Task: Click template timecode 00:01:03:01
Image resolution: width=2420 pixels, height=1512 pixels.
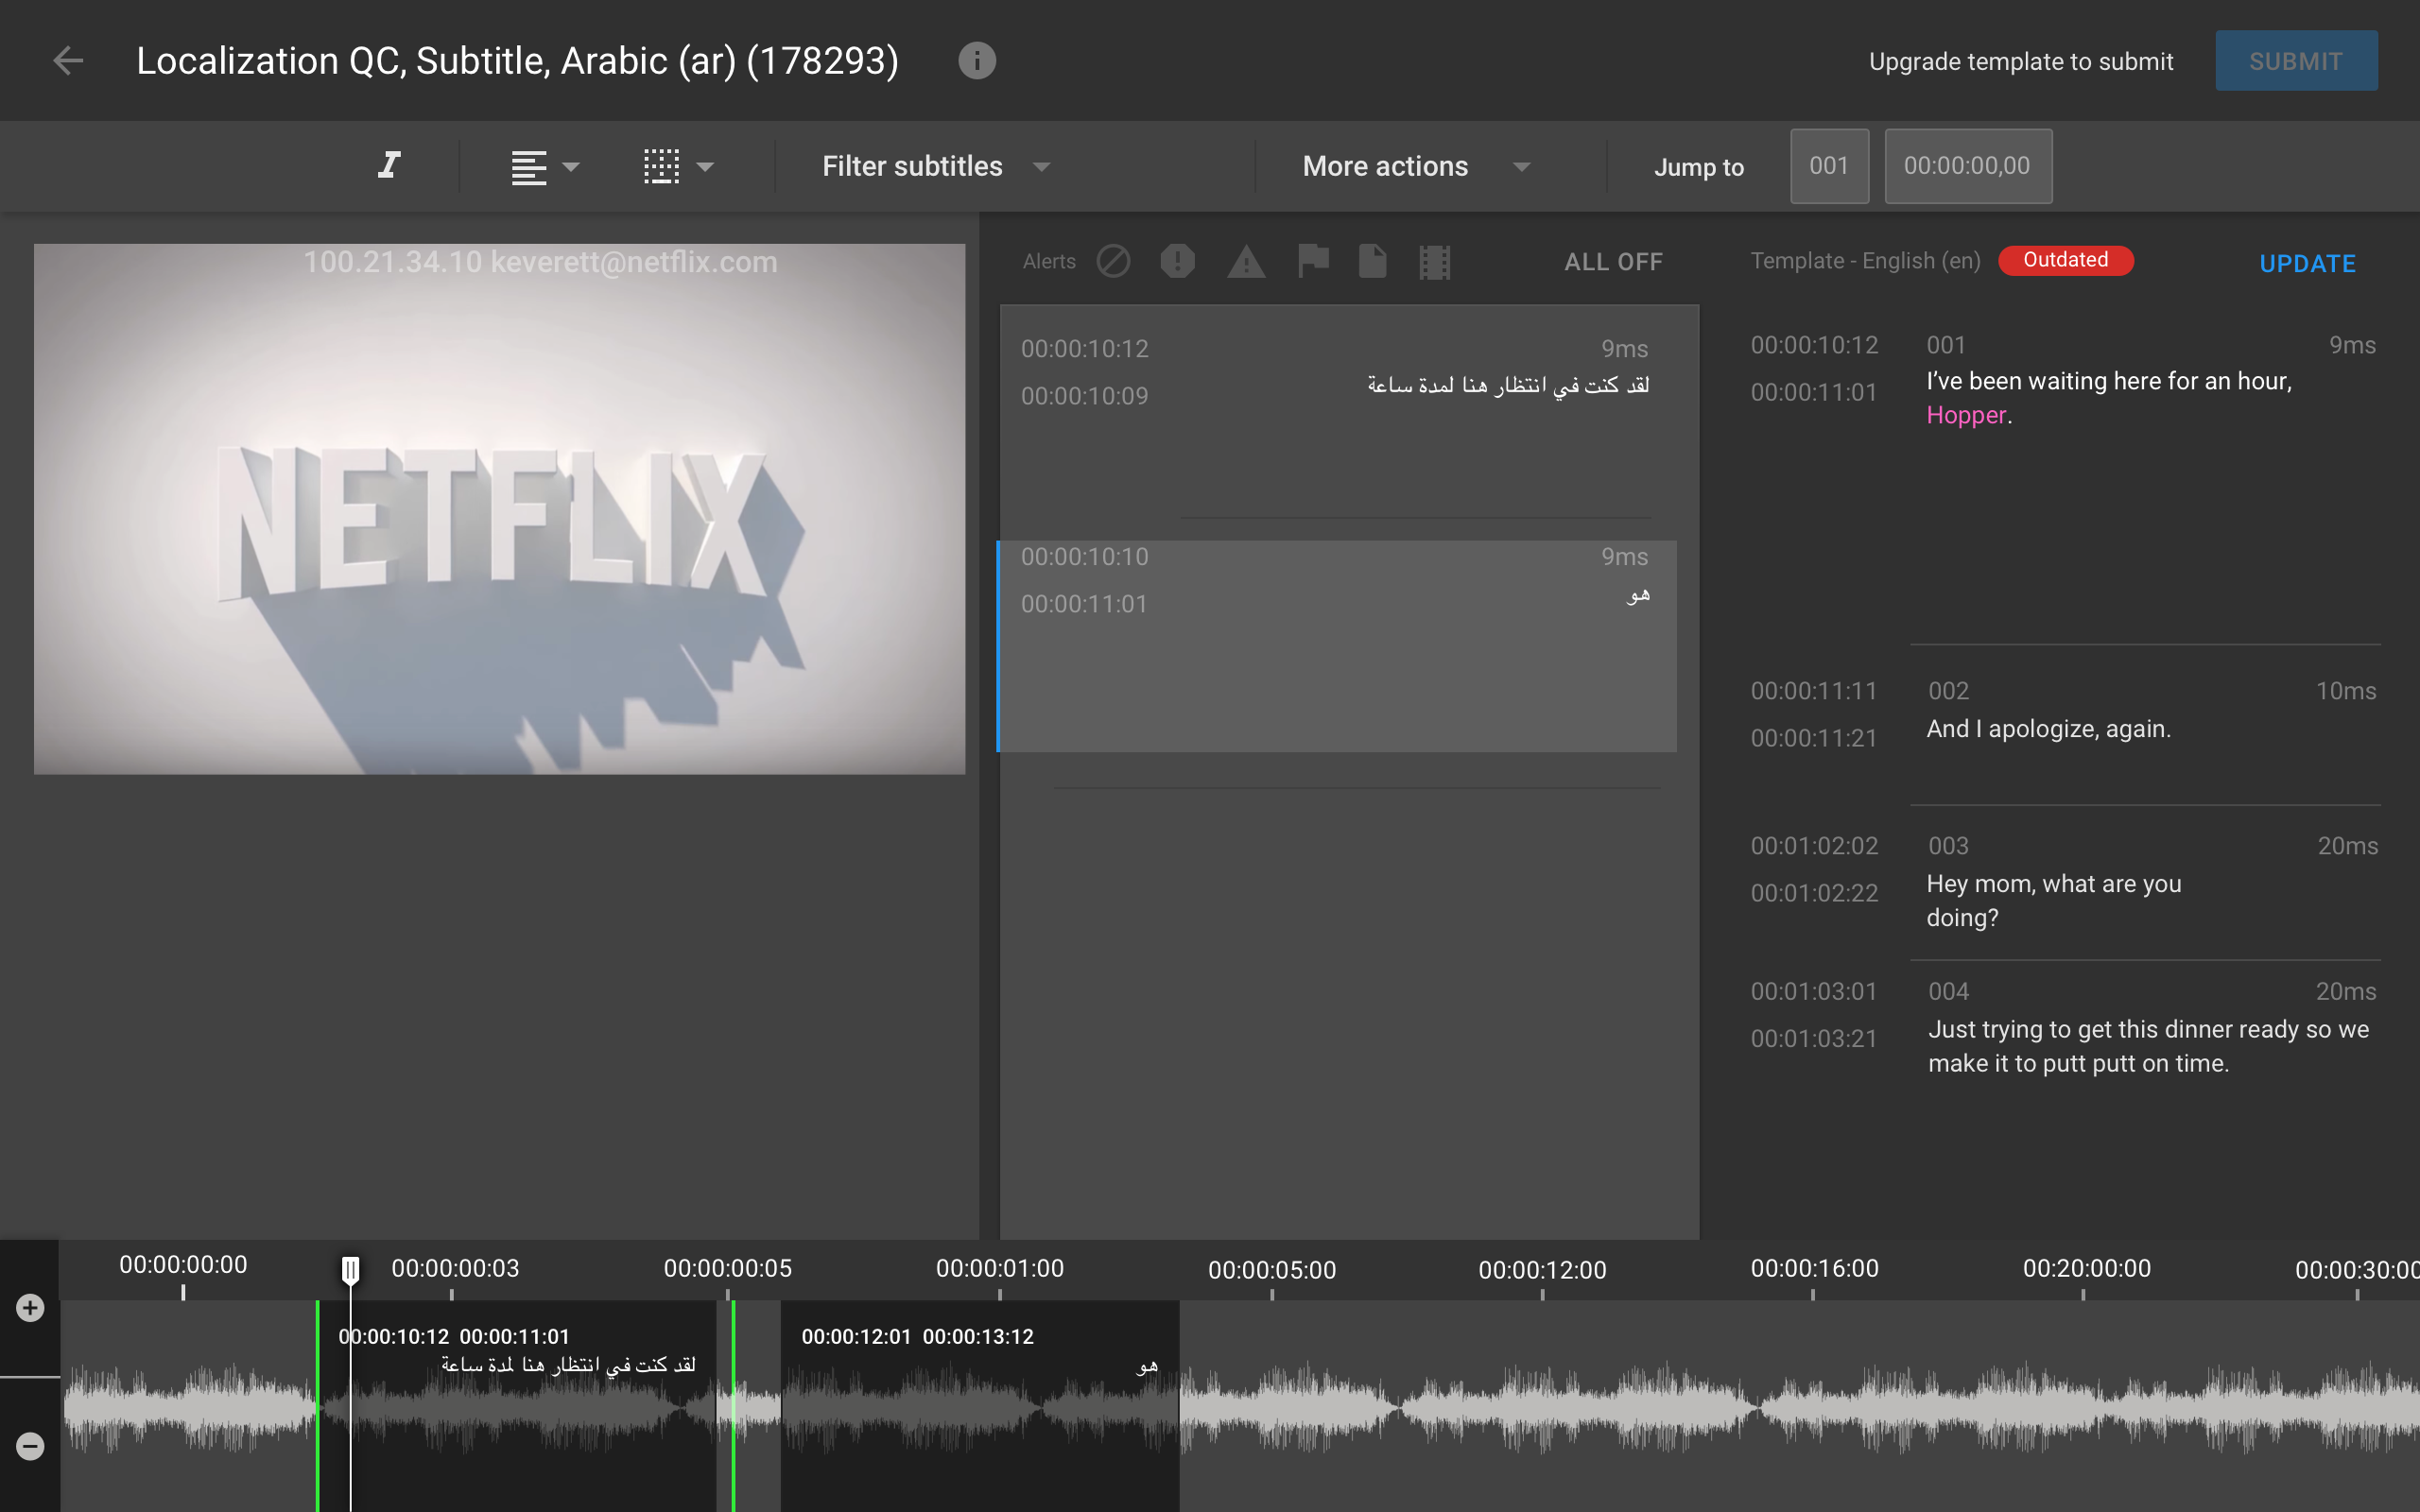Action: pos(1813,992)
